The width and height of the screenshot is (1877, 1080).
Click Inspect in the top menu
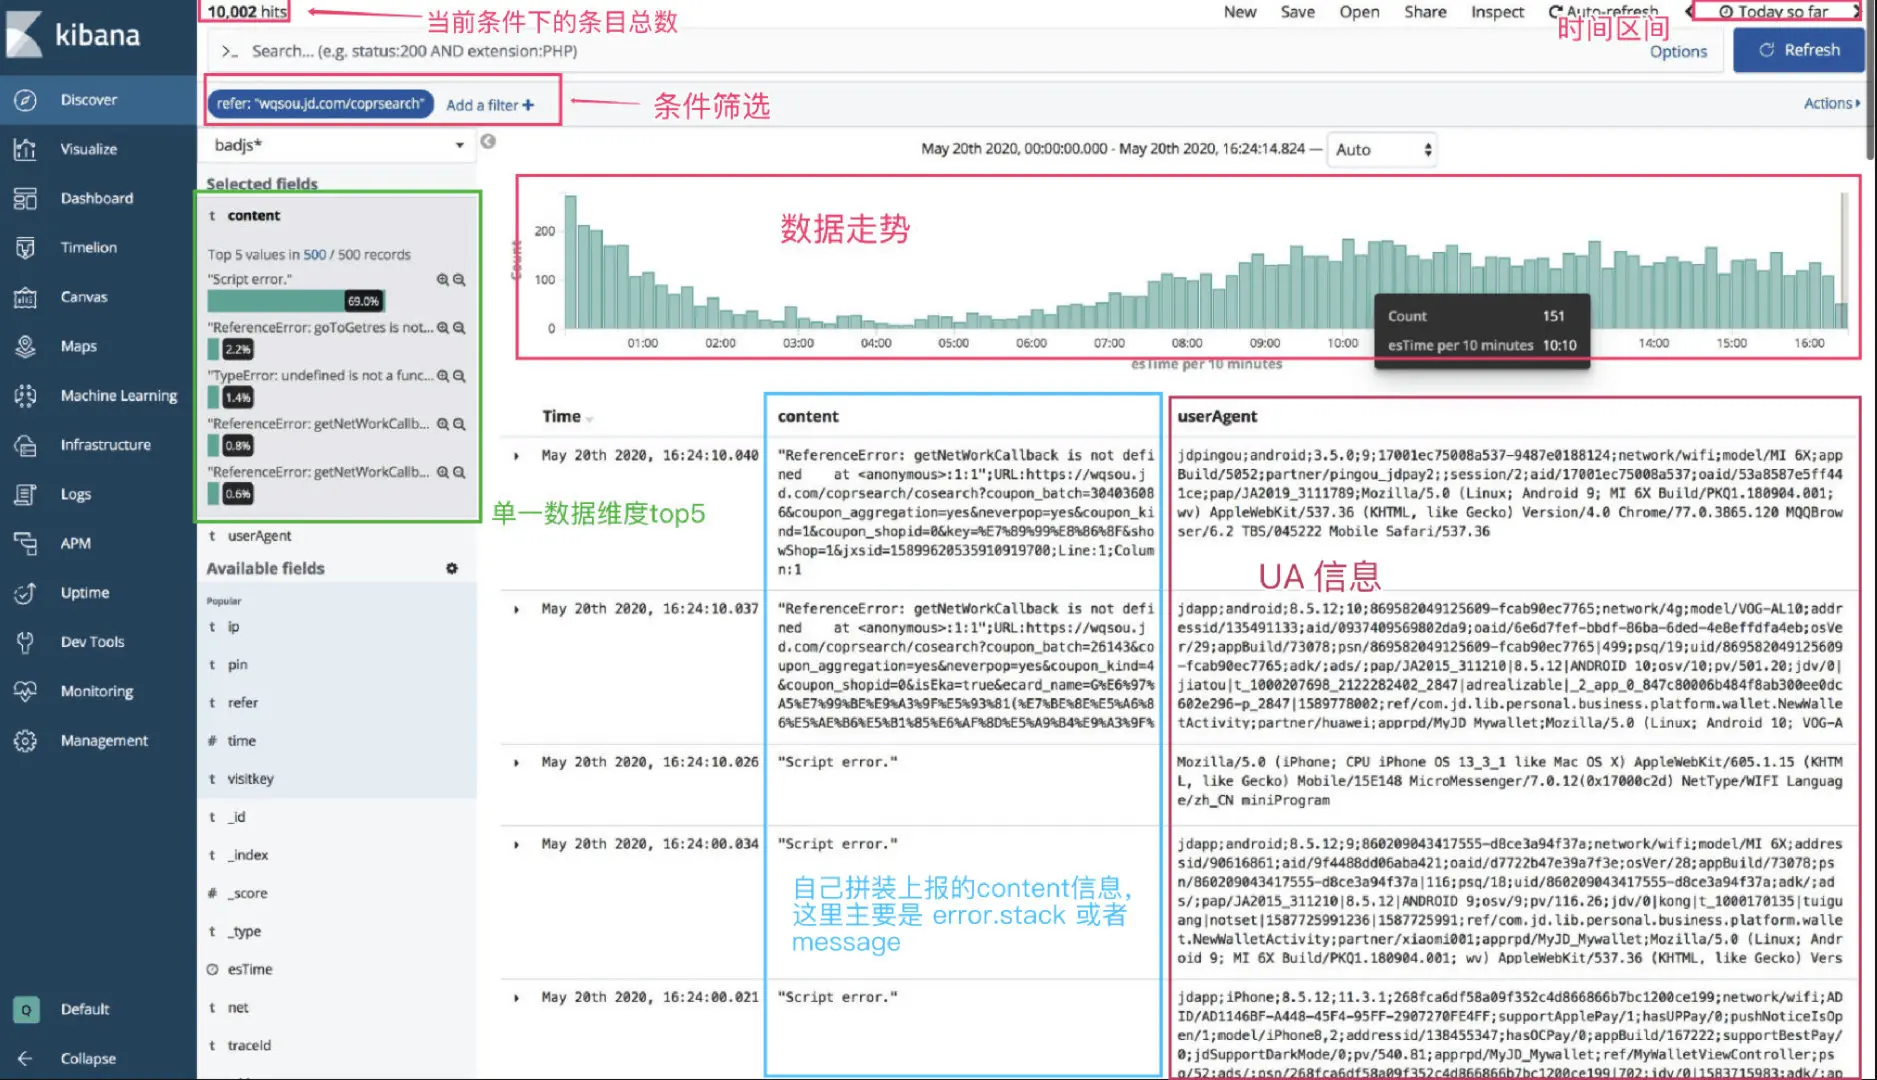click(x=1497, y=12)
